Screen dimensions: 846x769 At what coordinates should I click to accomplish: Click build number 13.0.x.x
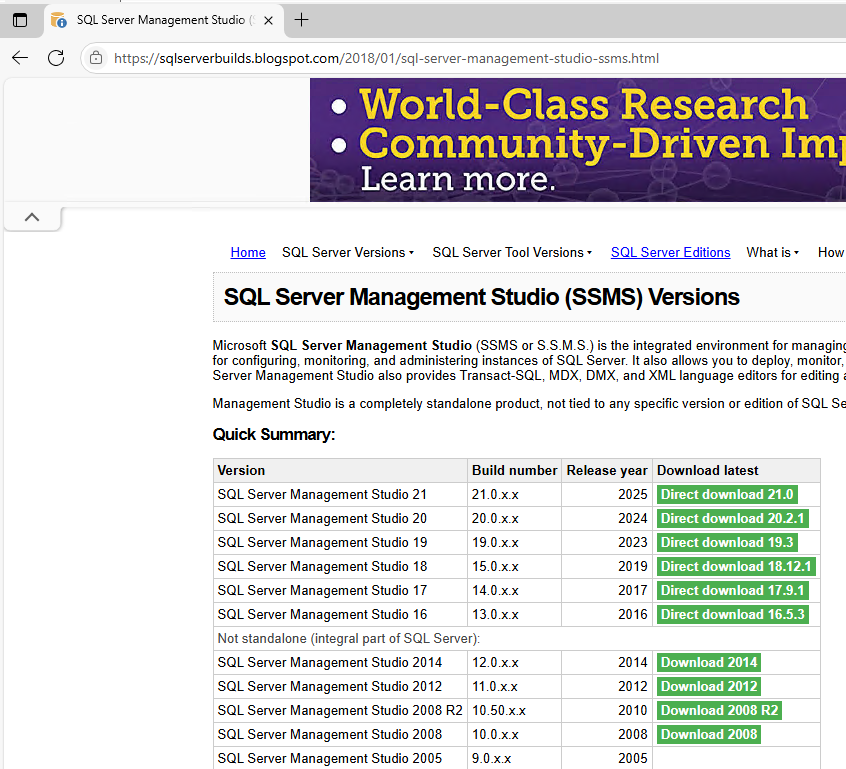(514, 615)
